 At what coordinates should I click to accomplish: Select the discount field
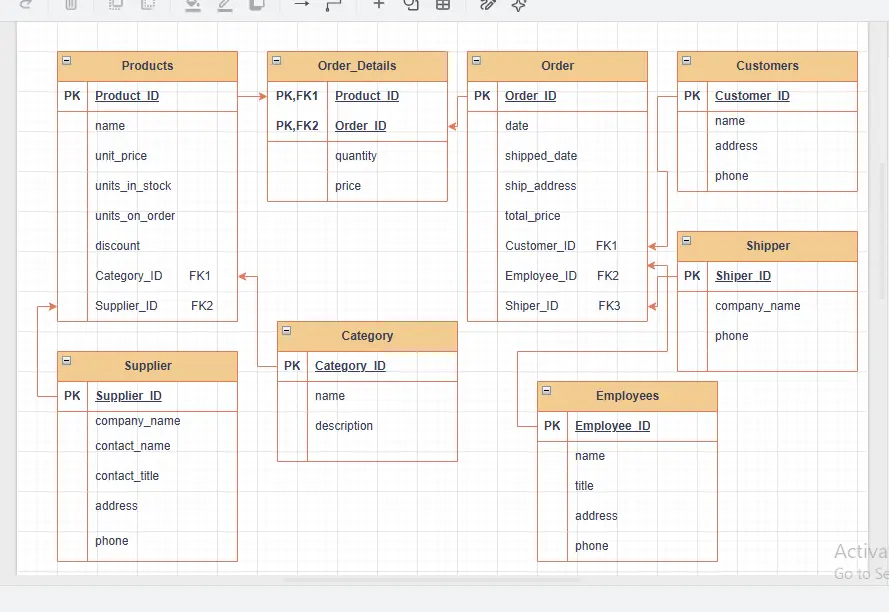click(x=117, y=246)
